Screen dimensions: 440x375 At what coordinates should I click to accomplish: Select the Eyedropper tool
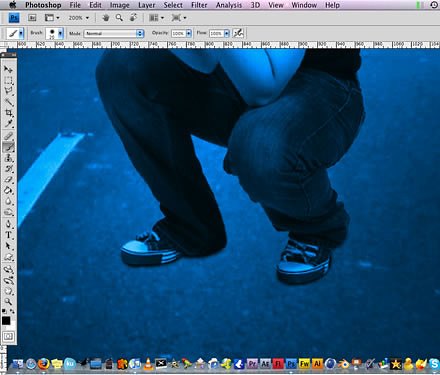[8, 124]
